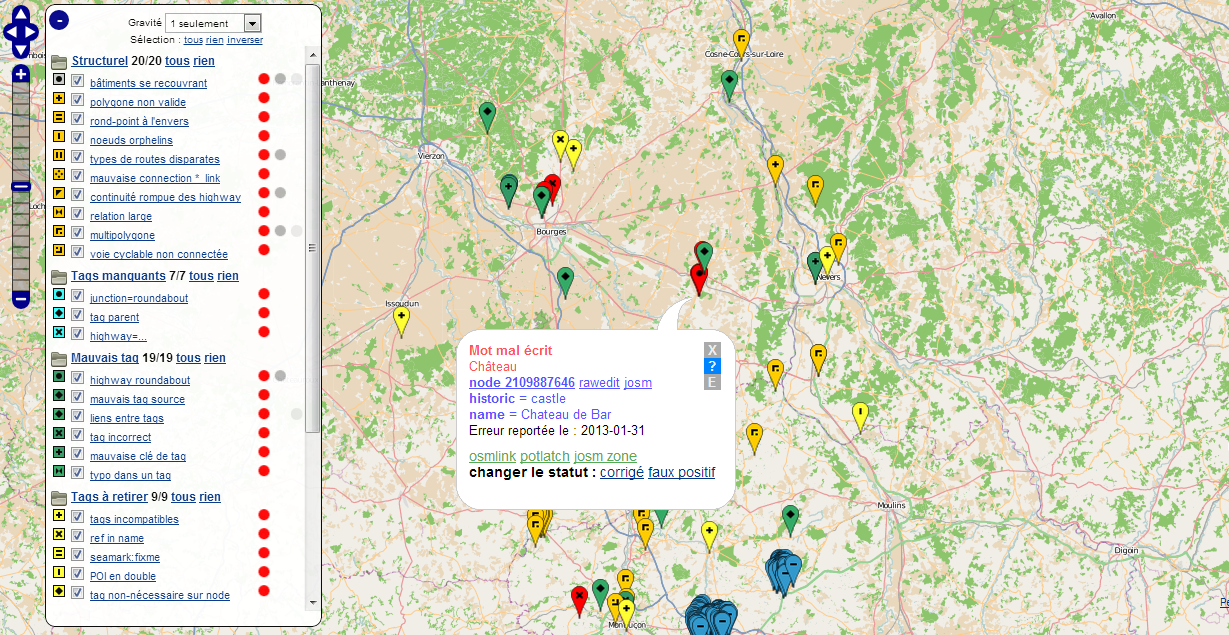
Task: Click the E edit icon in popup
Action: (712, 382)
